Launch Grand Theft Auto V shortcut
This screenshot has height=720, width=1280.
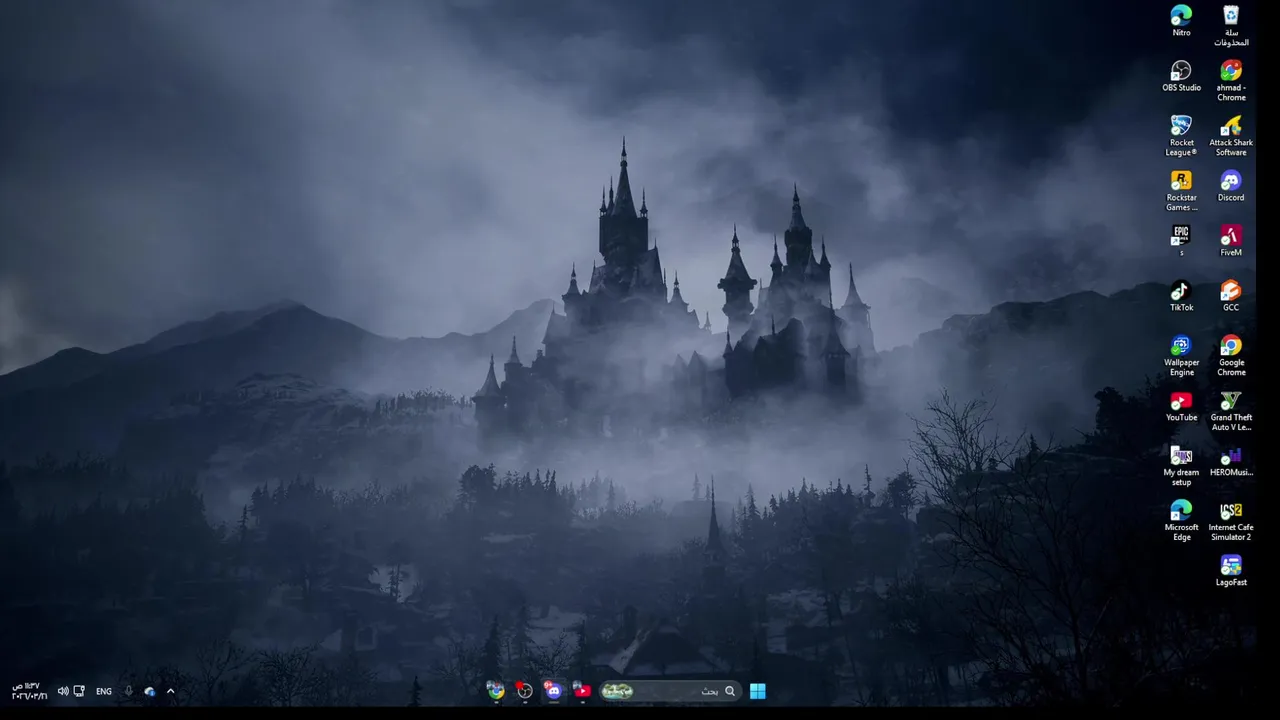1231,410
